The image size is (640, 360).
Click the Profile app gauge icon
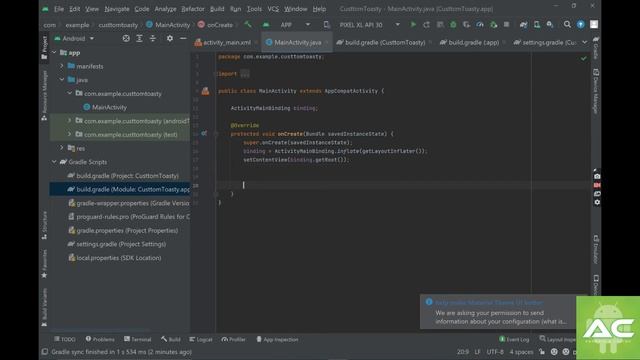coord(480,24)
